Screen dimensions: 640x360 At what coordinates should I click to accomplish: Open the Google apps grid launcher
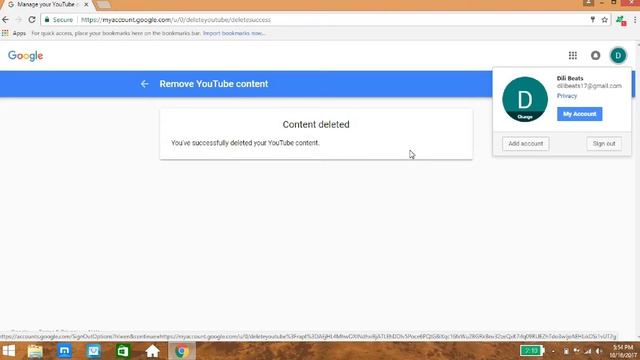pos(573,56)
